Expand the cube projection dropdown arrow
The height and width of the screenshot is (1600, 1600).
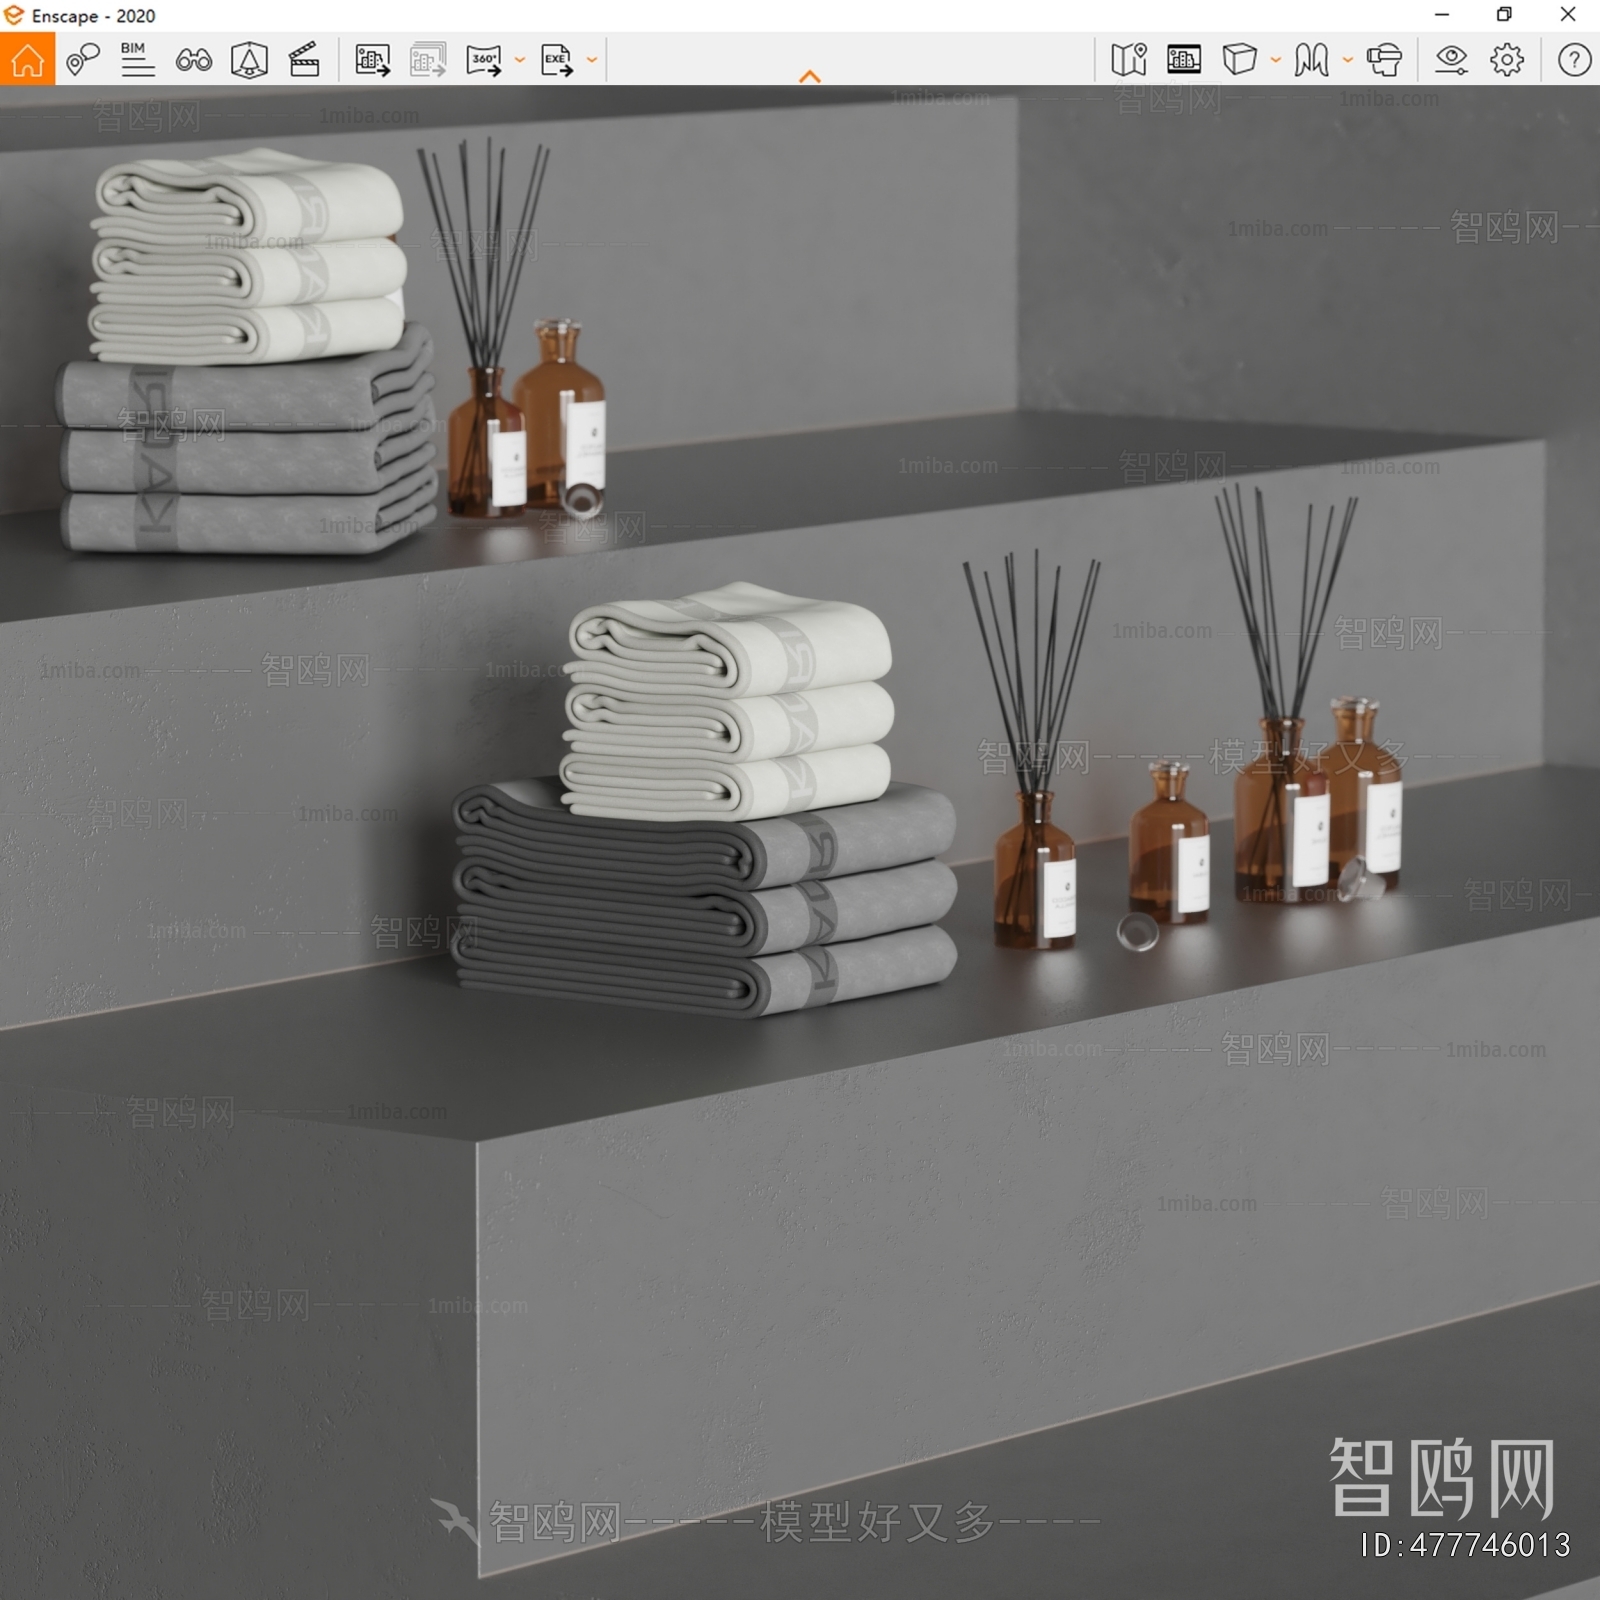point(1275,60)
